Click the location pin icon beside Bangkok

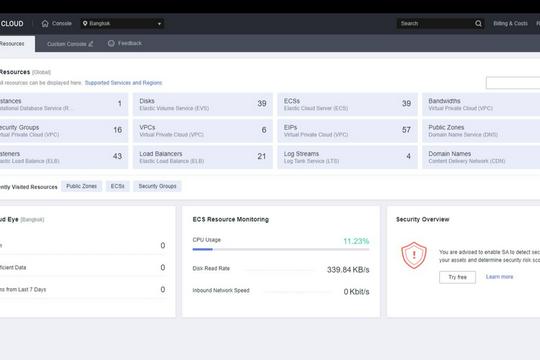coord(85,23)
